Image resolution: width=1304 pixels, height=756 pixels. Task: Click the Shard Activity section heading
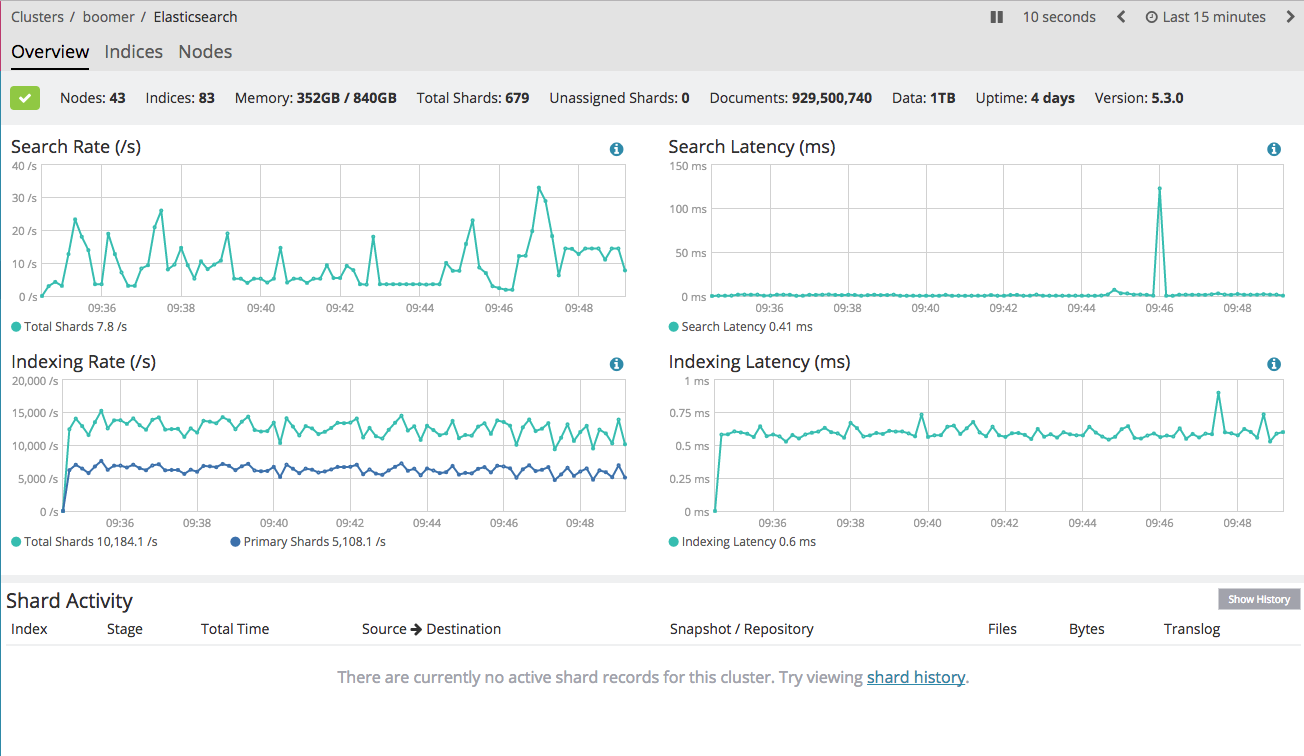[70, 600]
